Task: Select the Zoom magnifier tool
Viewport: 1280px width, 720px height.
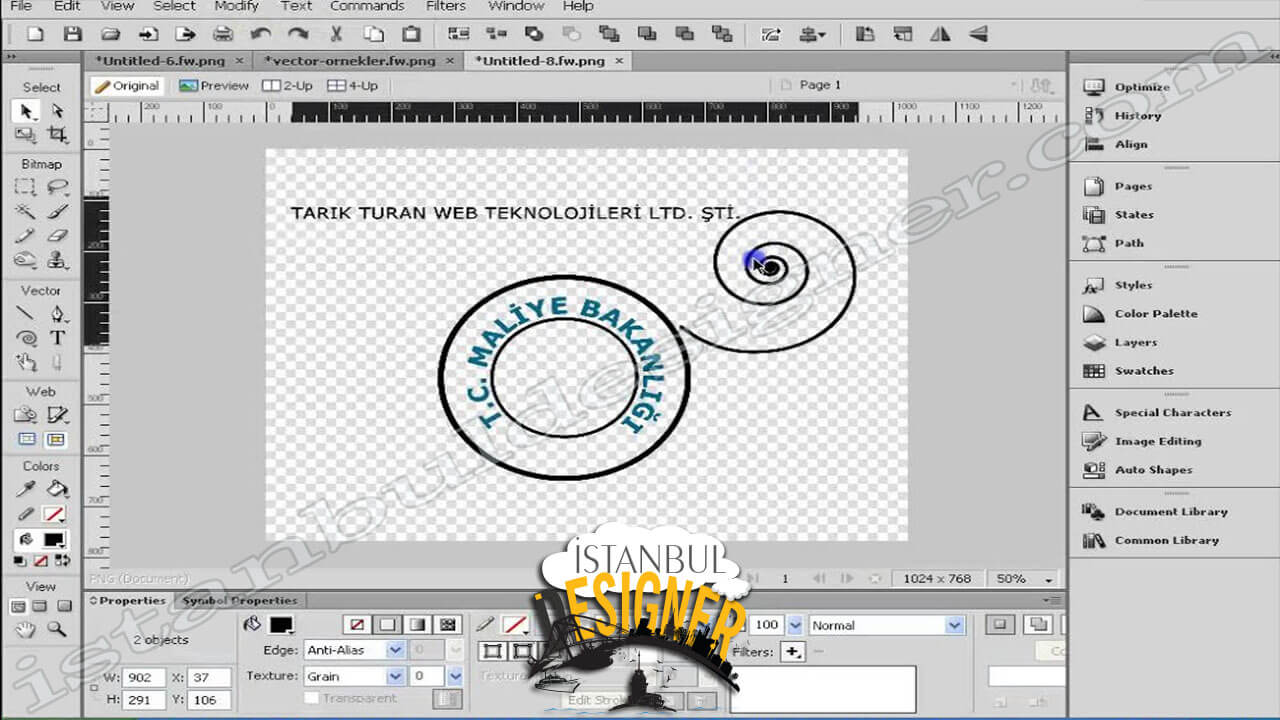Action: [57, 630]
